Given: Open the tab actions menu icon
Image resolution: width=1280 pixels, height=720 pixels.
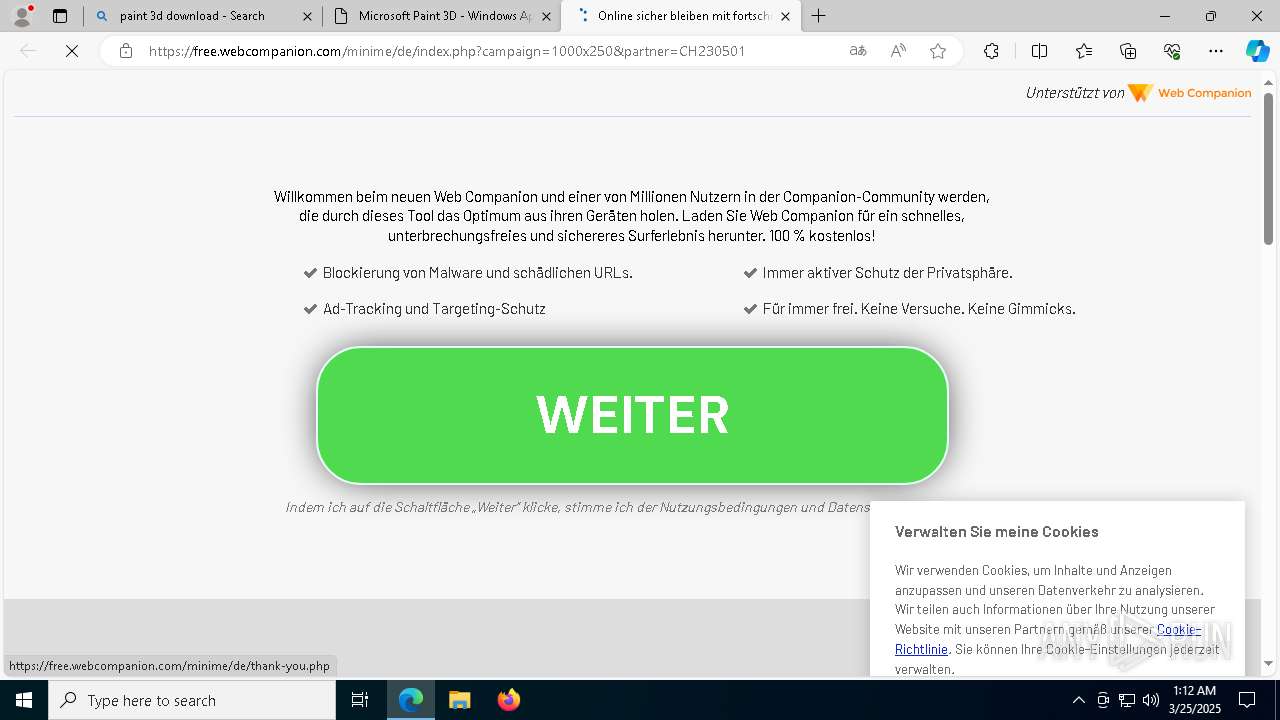Looking at the screenshot, I should [x=60, y=16].
